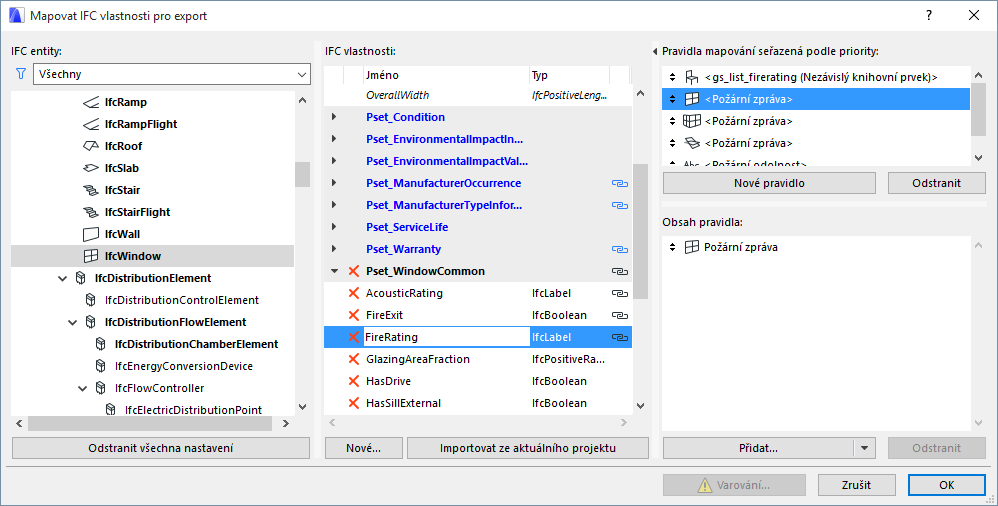Click the red X beside the FireRating property
998x506 pixels.
(353, 337)
